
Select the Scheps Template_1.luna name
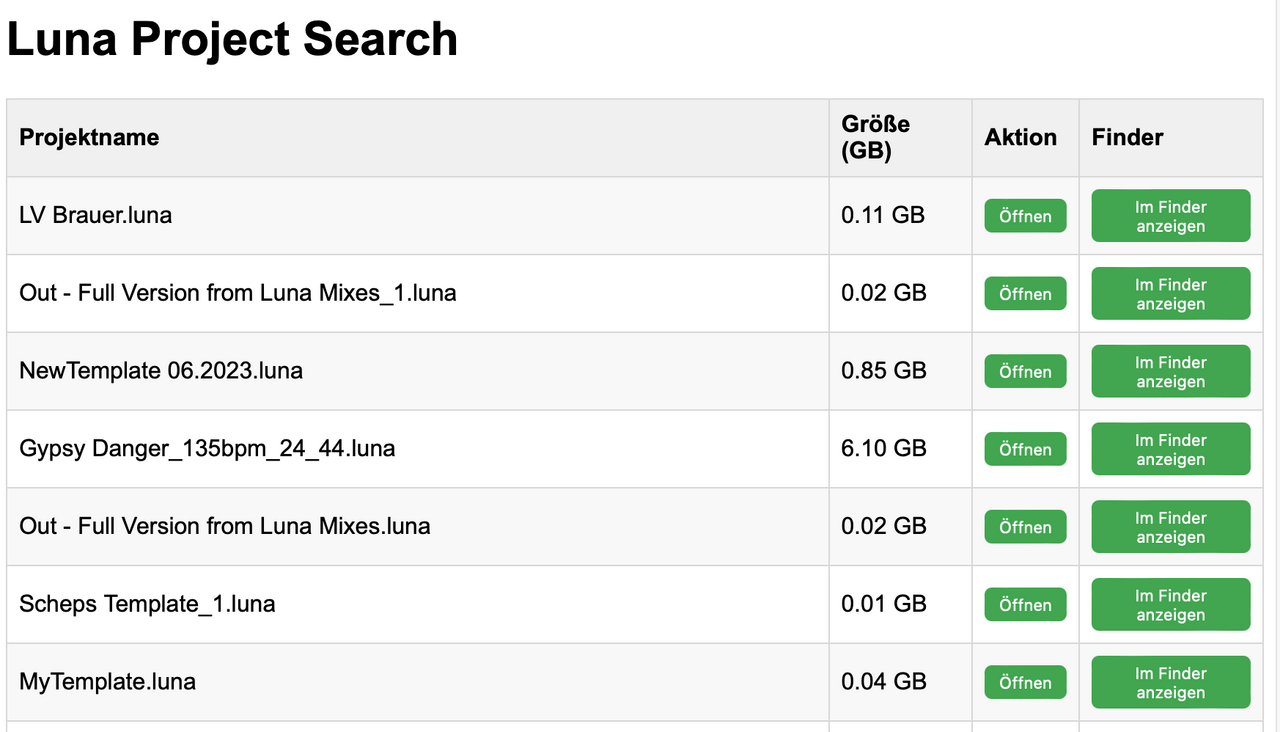tap(147, 604)
